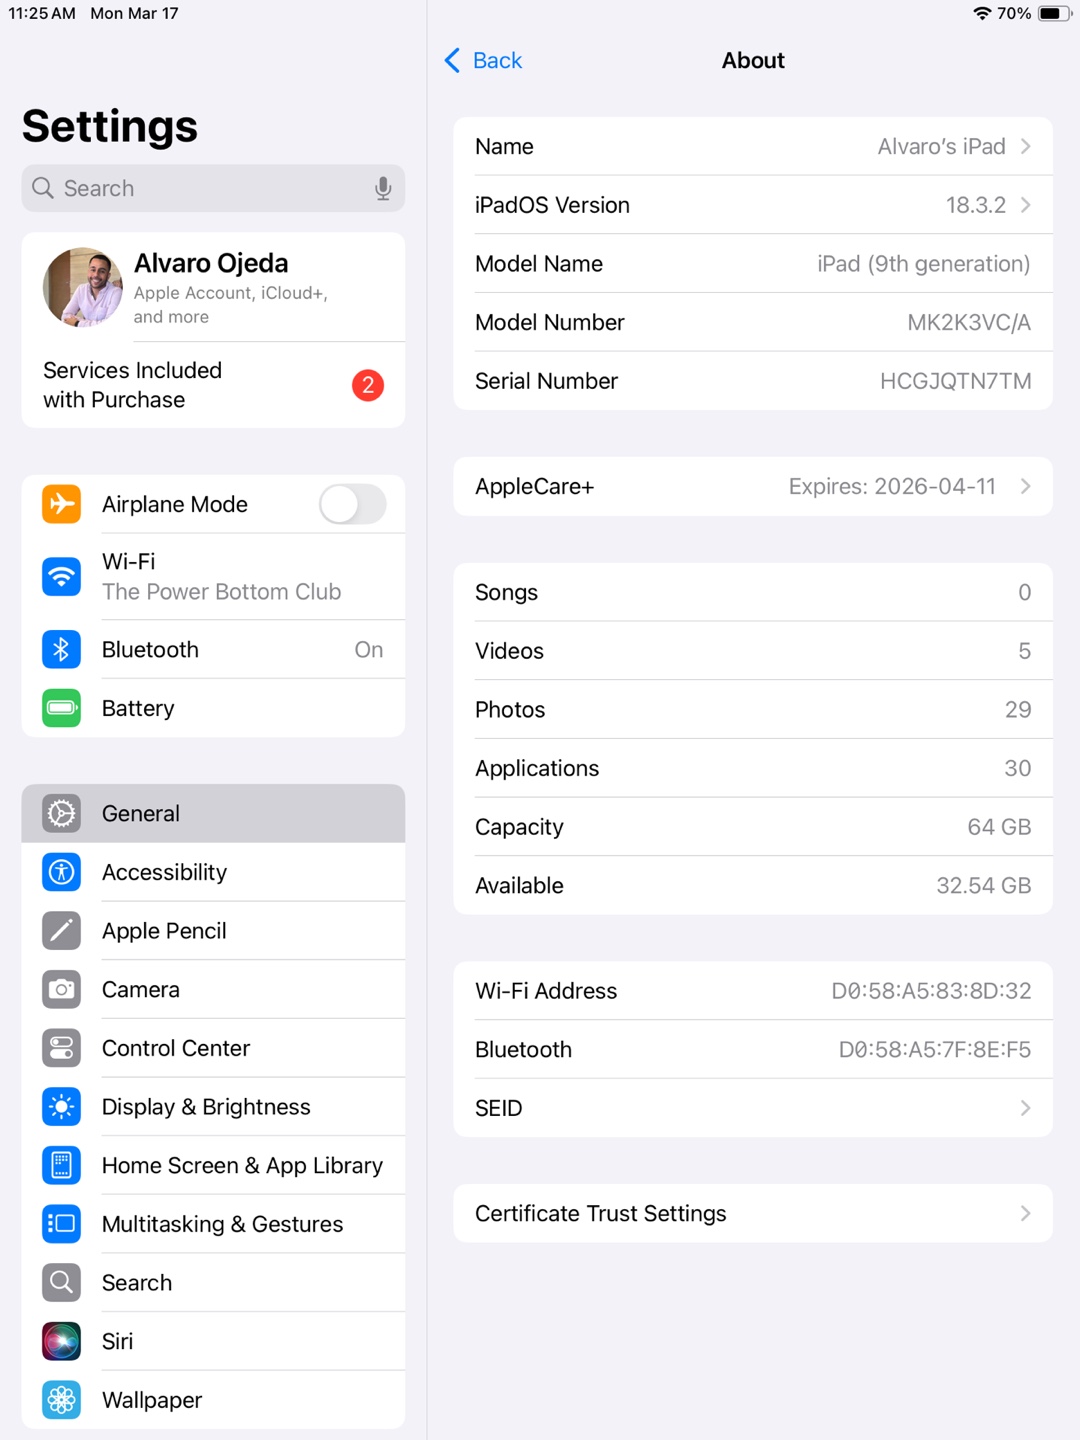The width and height of the screenshot is (1080, 1440).
Task: Tap the Applications count 30
Action: click(1018, 768)
